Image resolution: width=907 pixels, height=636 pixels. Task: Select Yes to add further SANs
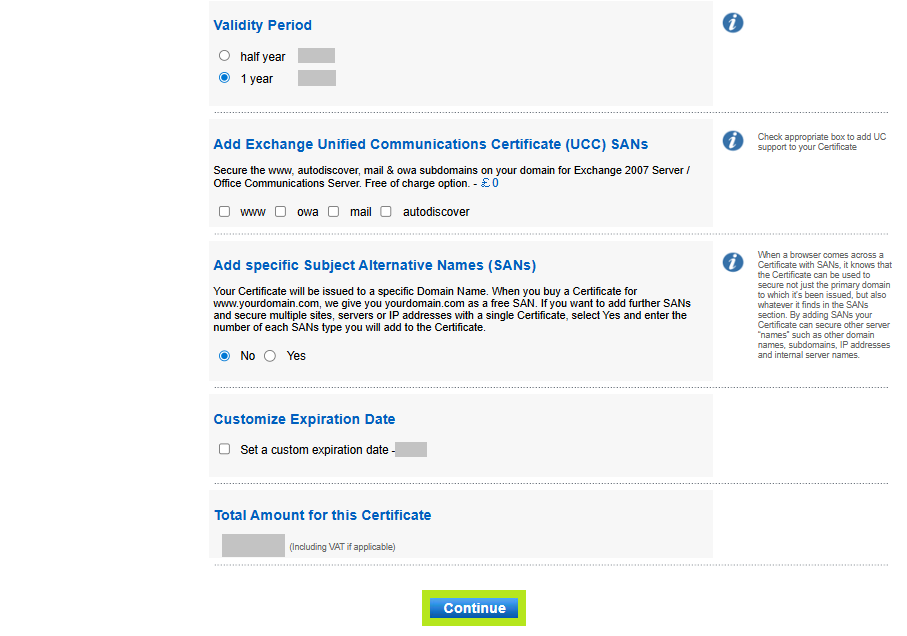pyautogui.click(x=269, y=355)
